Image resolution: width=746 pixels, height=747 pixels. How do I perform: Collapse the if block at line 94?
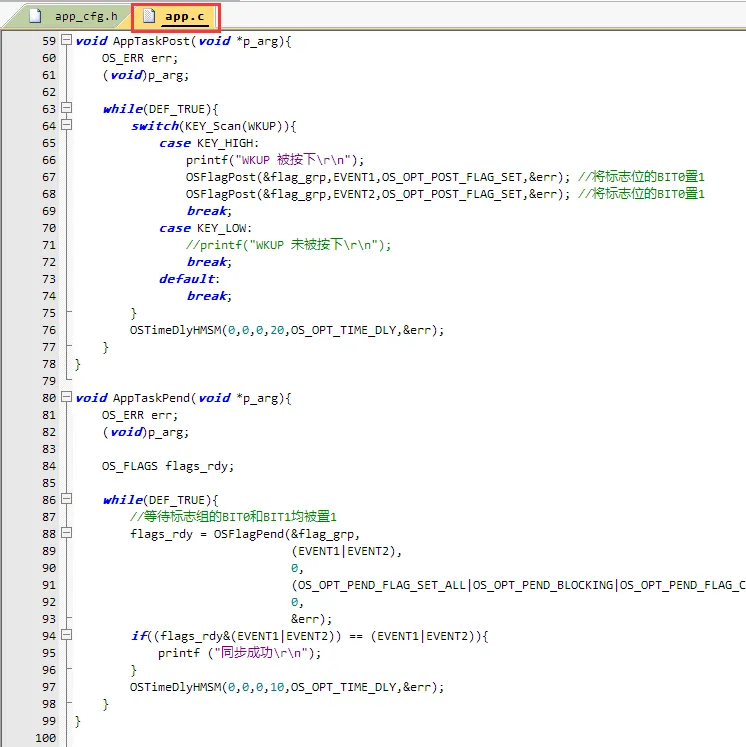[x=66, y=636]
